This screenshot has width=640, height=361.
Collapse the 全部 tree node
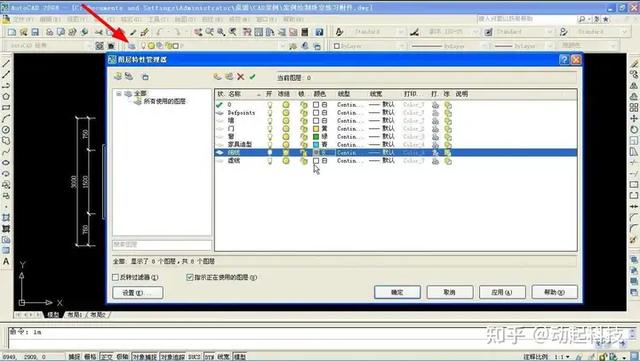[x=119, y=94]
